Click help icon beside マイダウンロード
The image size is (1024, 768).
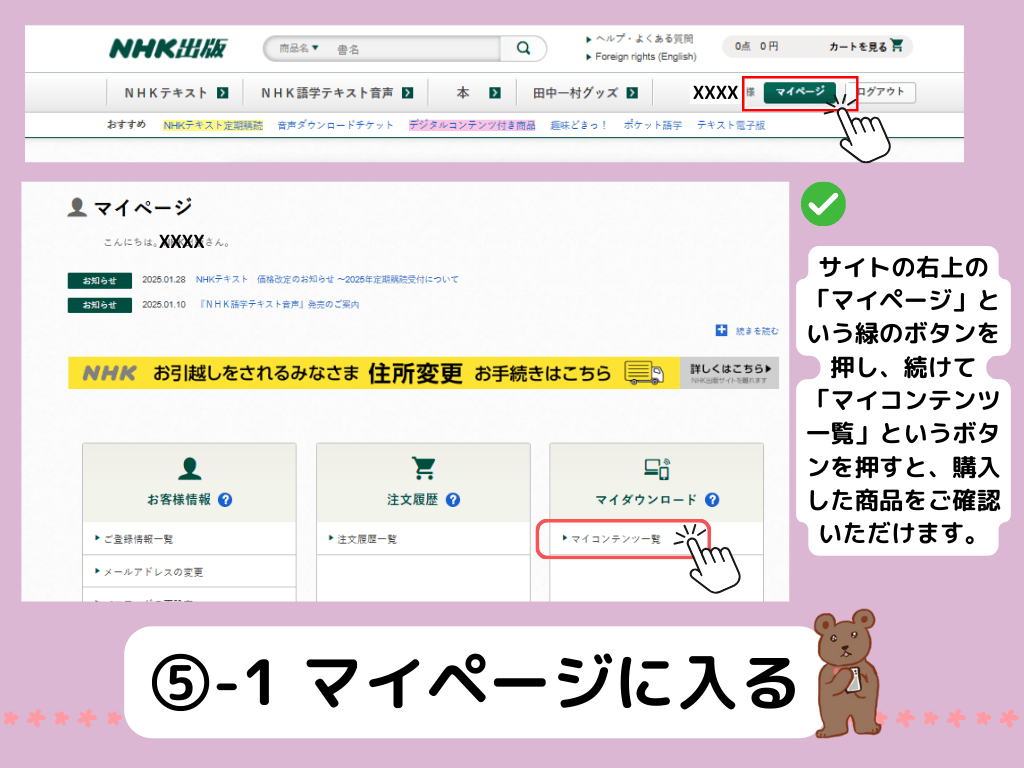(712, 500)
